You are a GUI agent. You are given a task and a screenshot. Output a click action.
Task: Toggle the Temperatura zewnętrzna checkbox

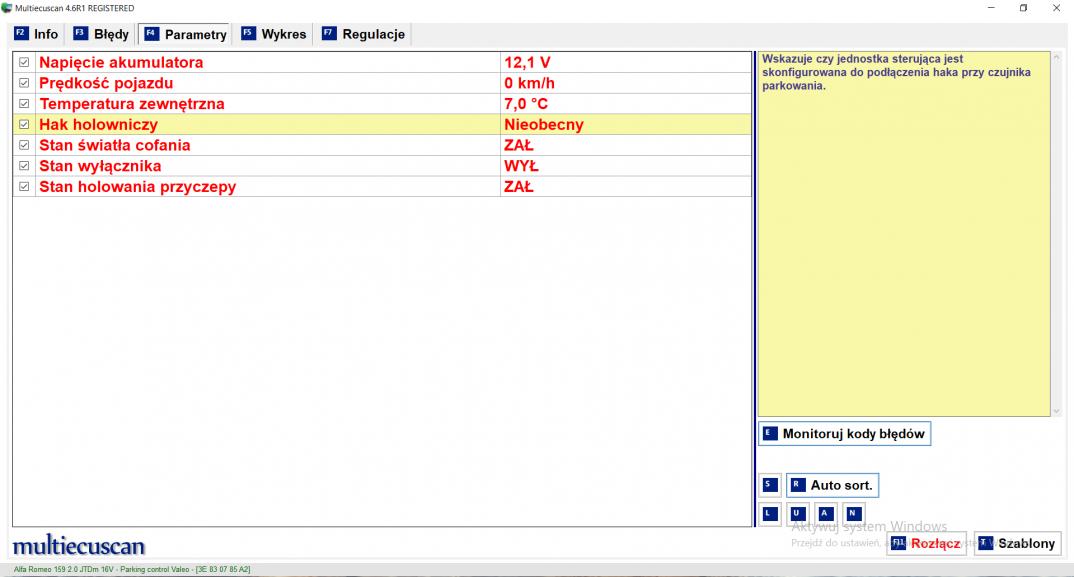24,103
